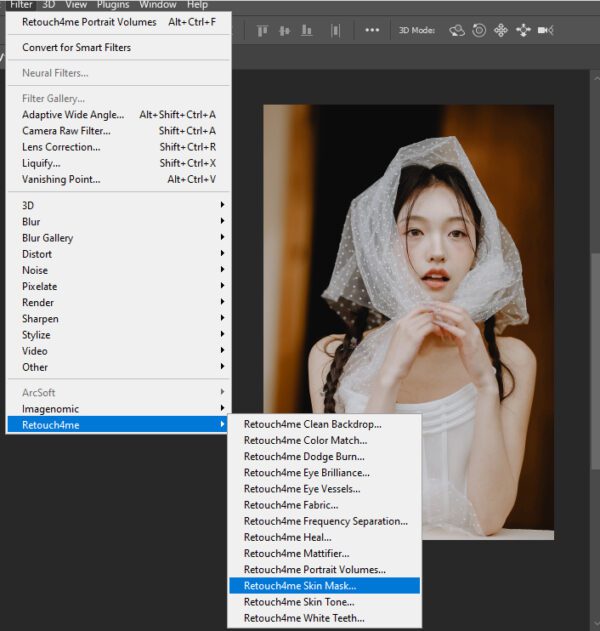Select Liquify from Filter menu
This screenshot has width=600, height=631.
(41, 163)
